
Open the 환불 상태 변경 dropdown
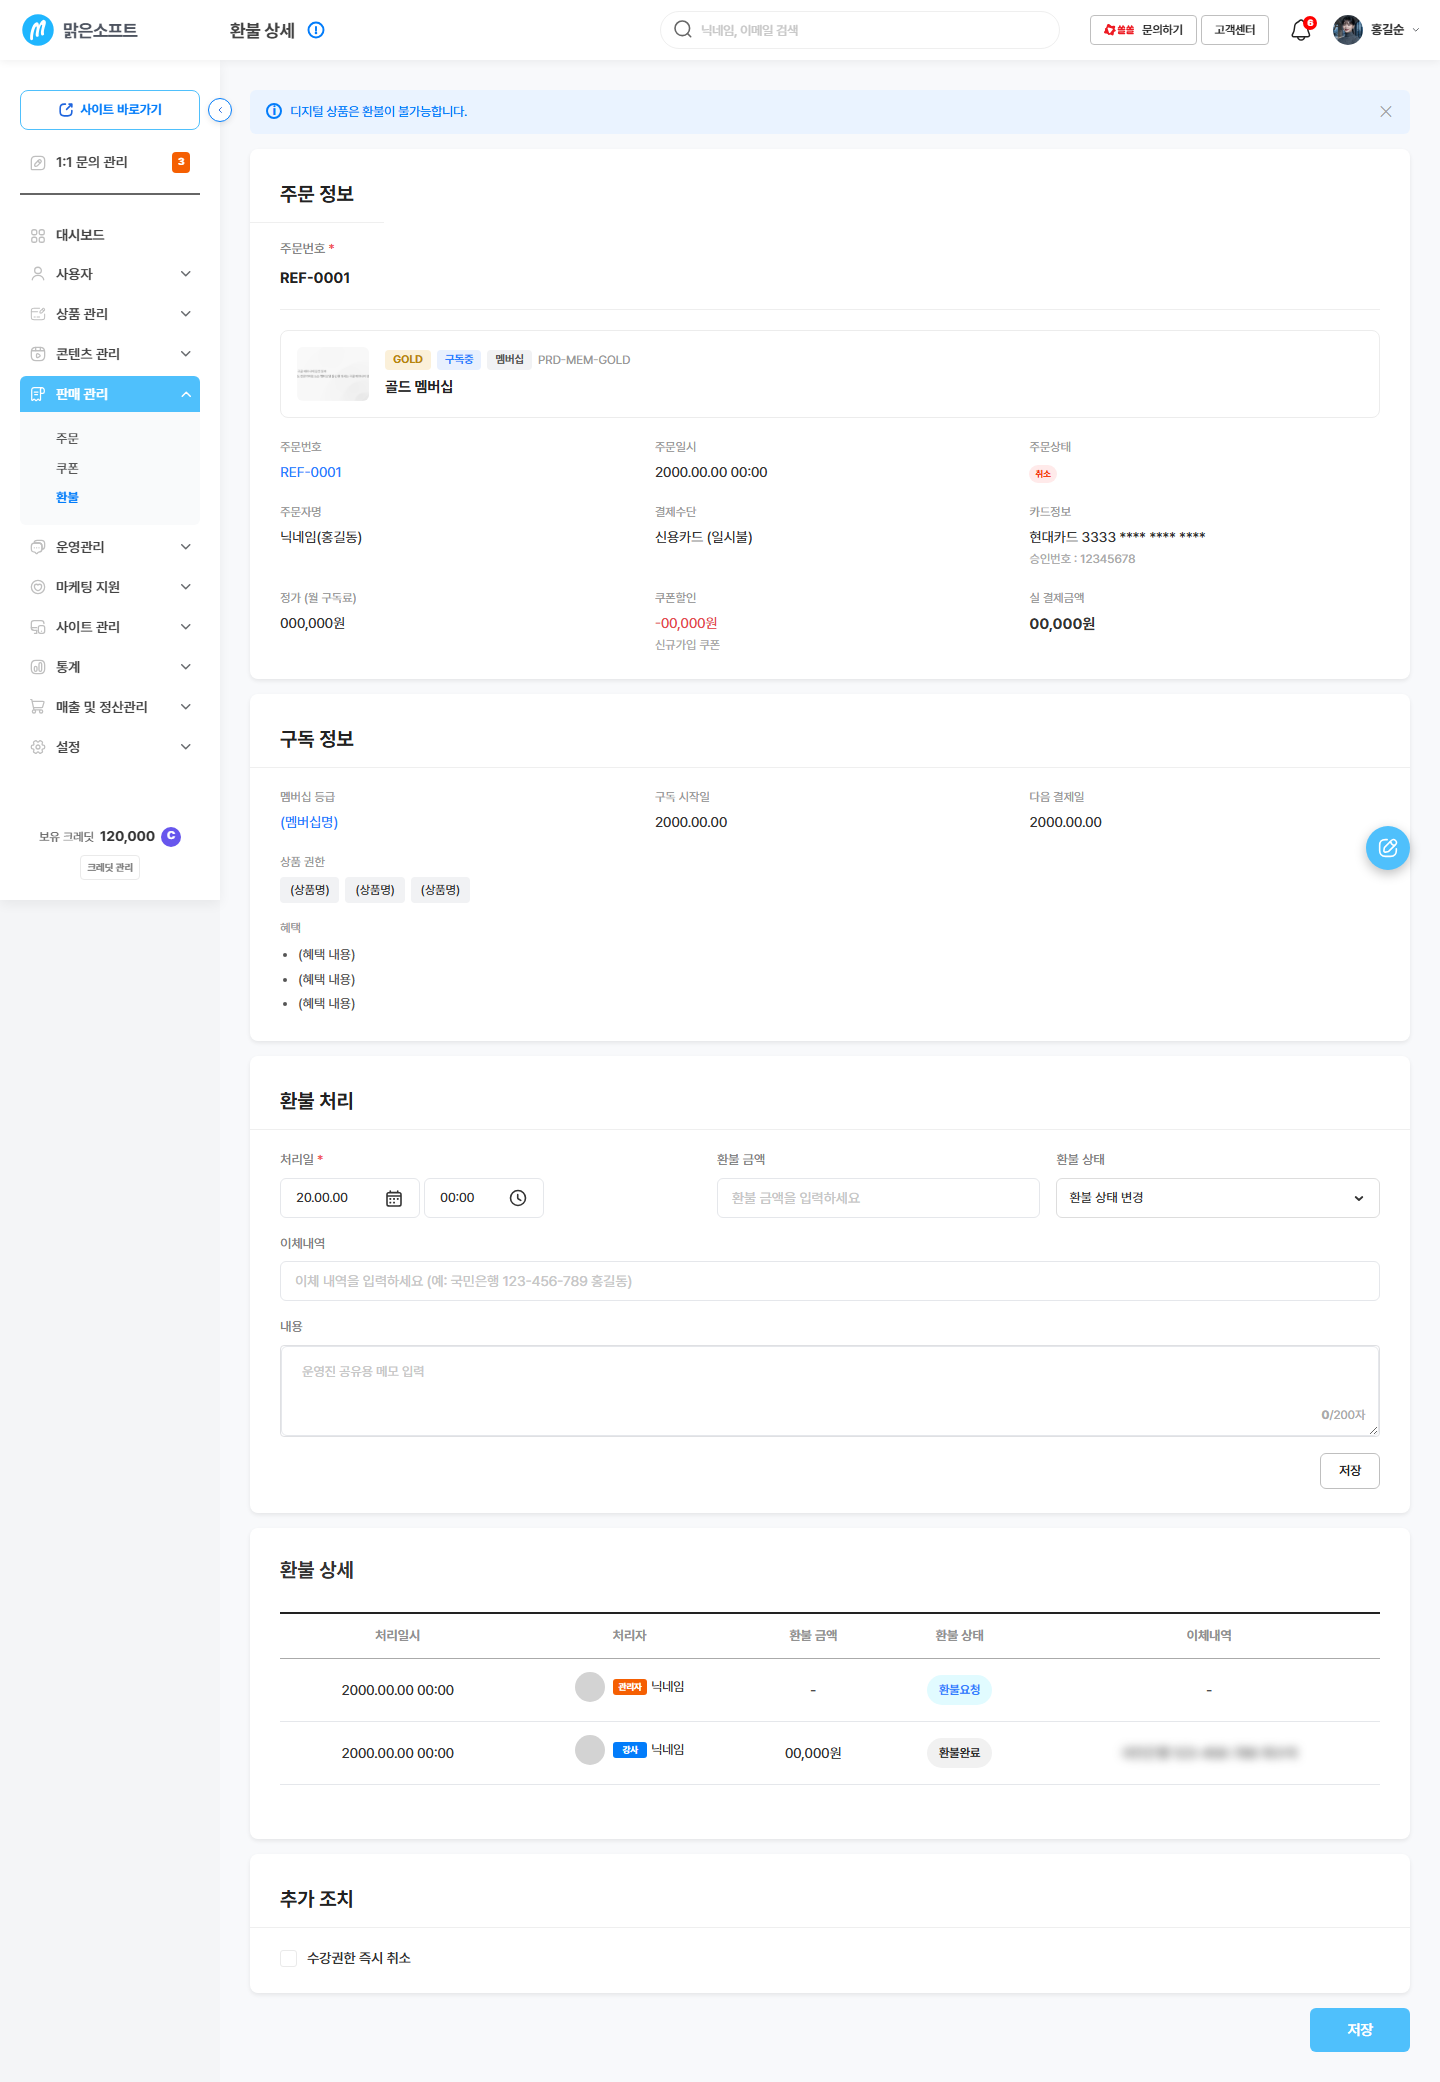(1217, 1198)
